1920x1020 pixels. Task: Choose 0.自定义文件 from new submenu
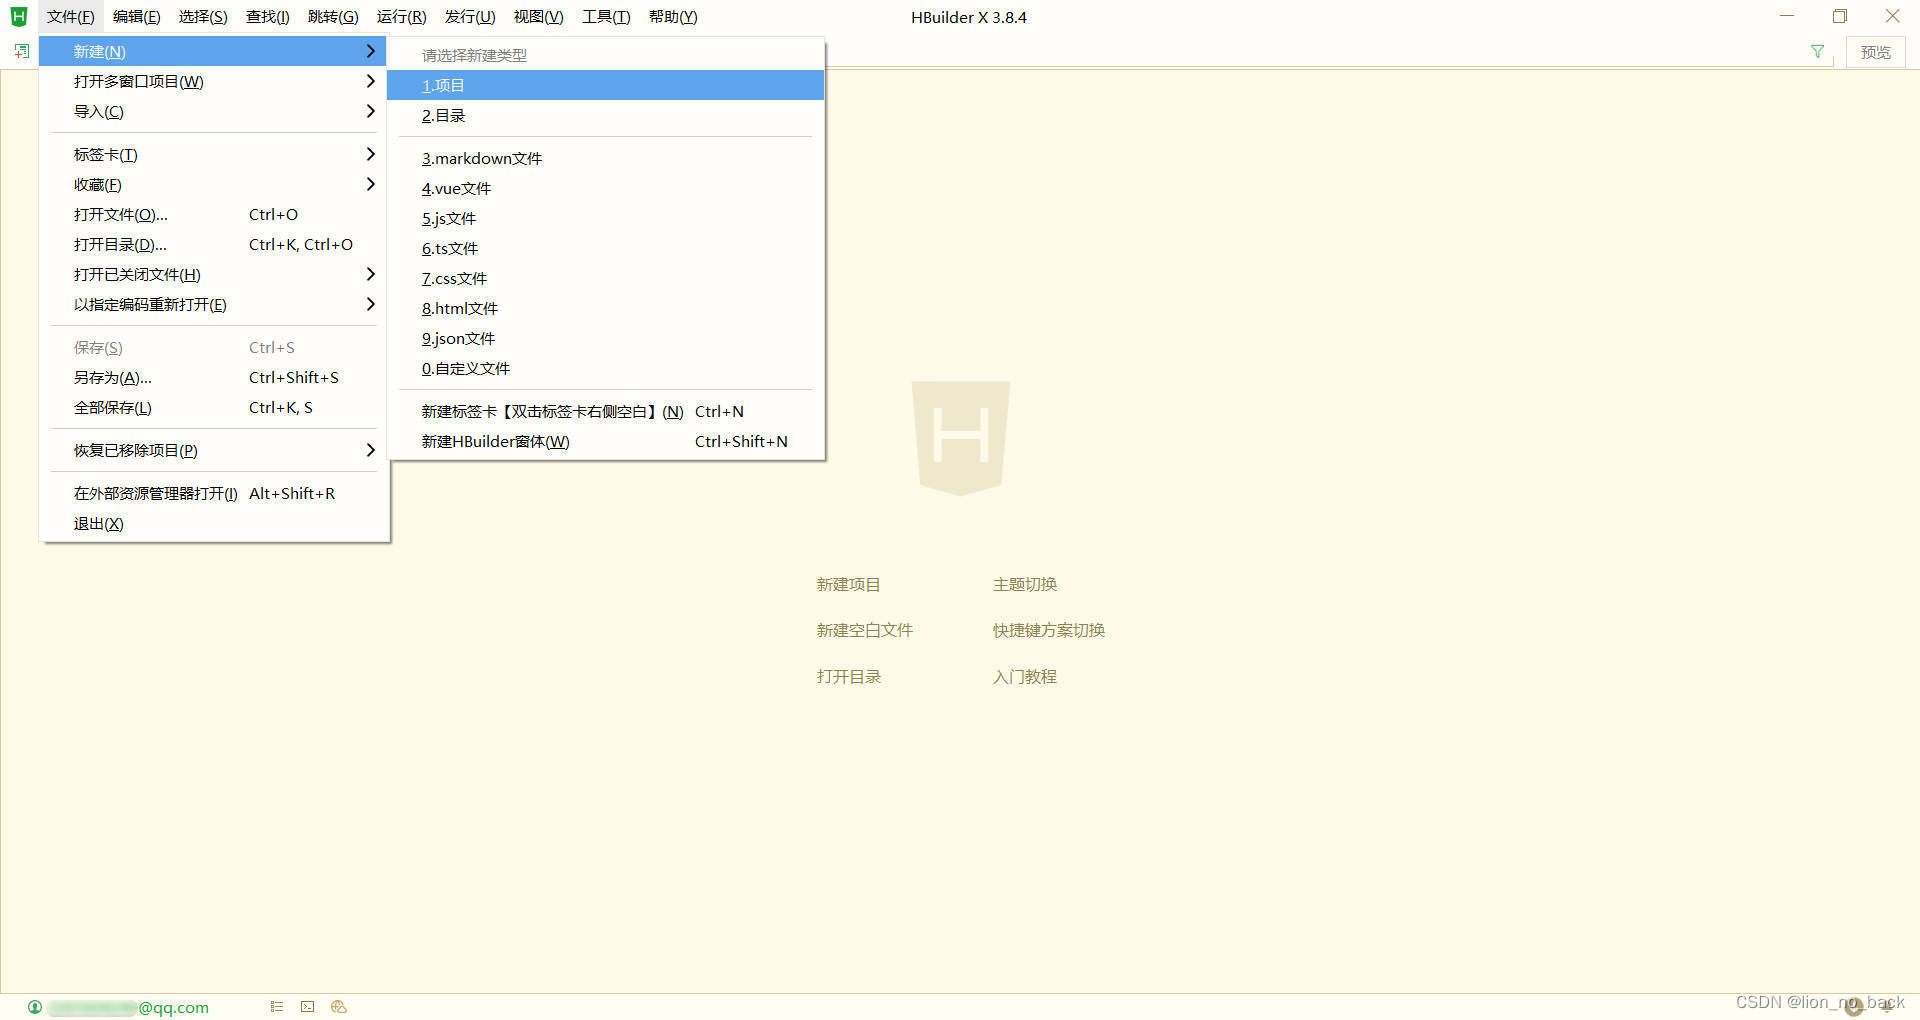[605, 368]
